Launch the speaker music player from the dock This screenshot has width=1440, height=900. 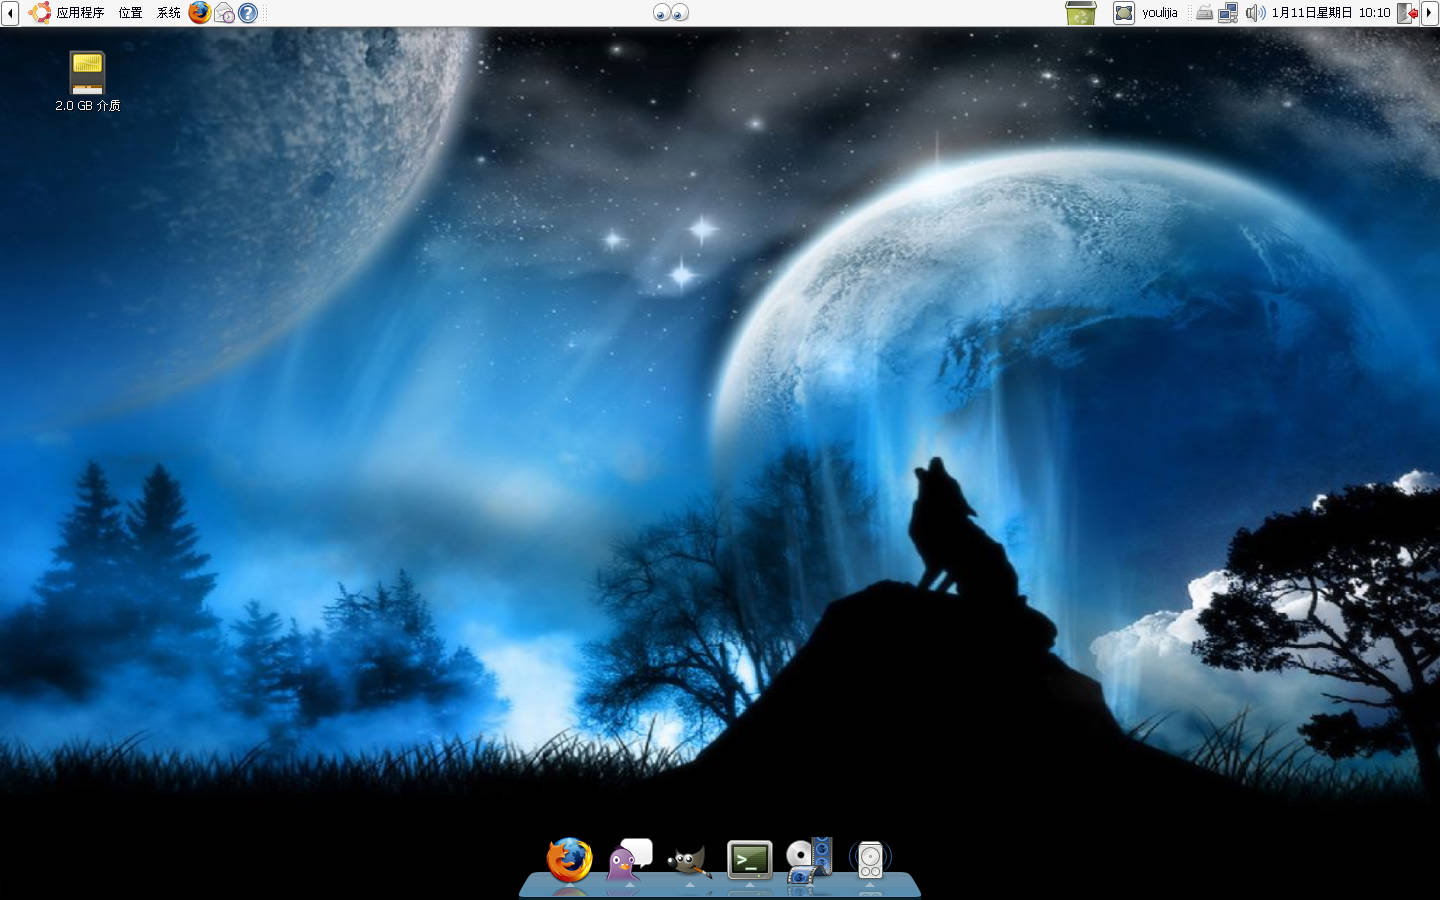870,860
